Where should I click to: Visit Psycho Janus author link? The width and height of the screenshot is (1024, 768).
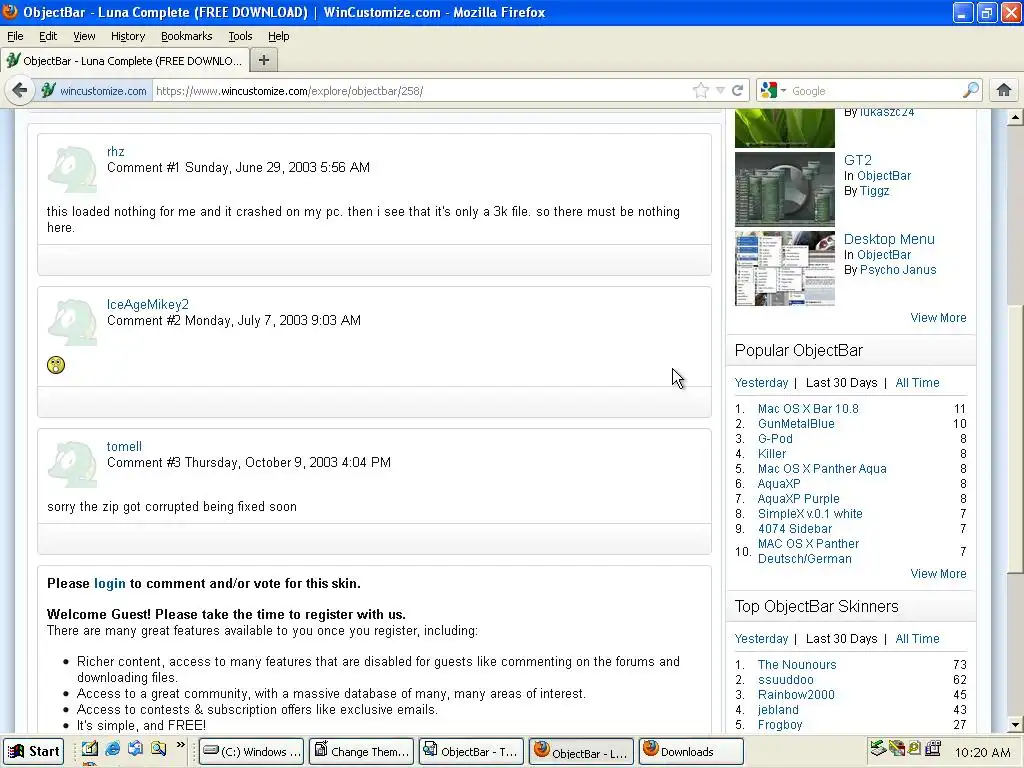pos(898,270)
